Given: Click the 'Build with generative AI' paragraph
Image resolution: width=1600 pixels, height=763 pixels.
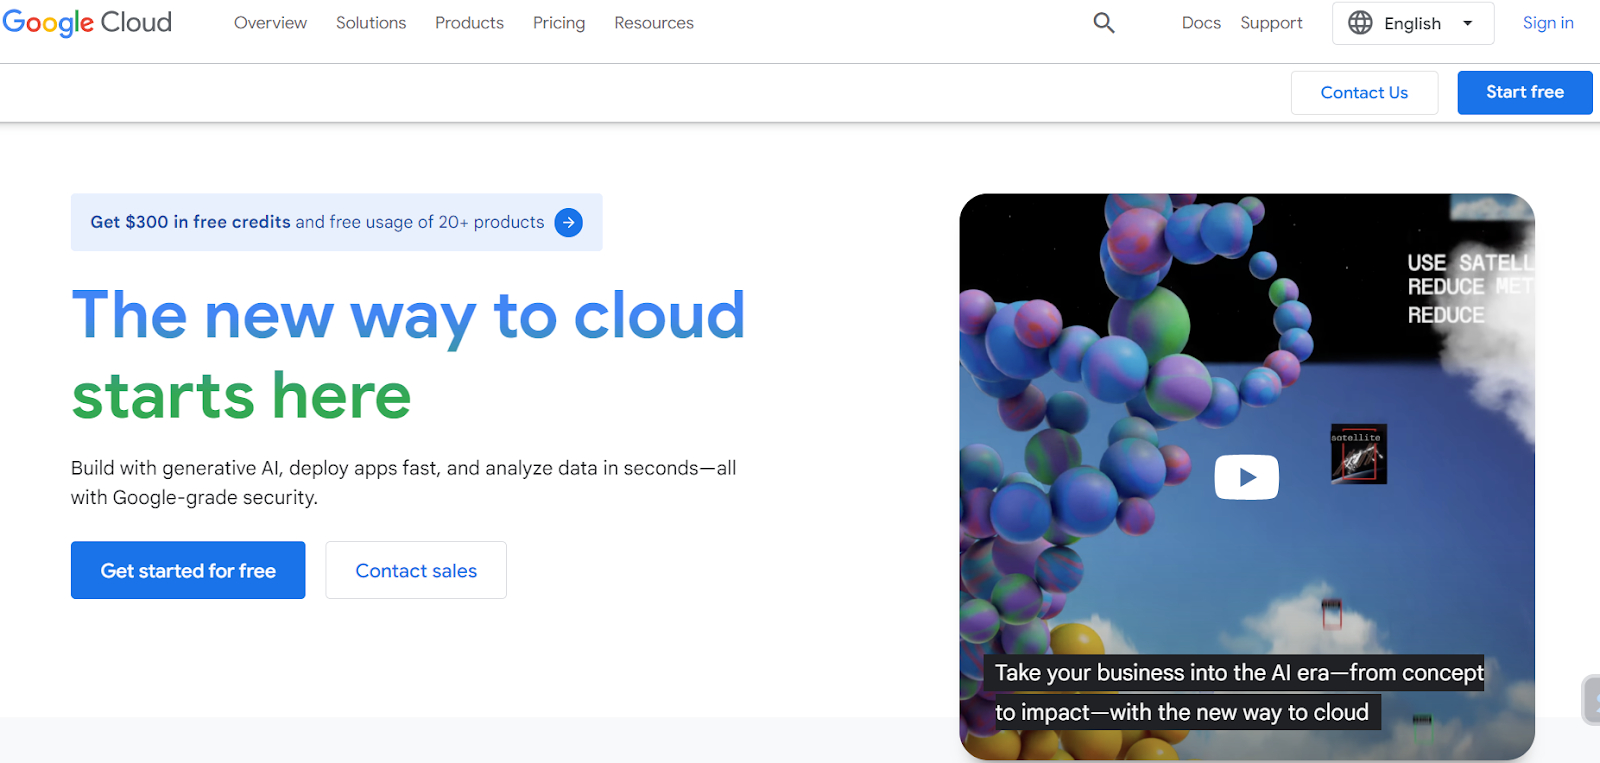Looking at the screenshot, I should [x=404, y=482].
